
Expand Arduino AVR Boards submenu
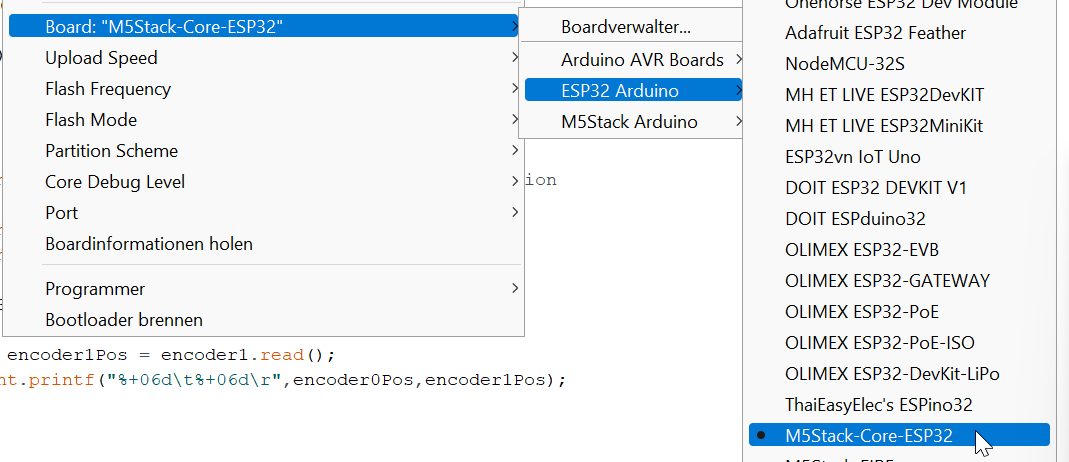[x=633, y=60]
